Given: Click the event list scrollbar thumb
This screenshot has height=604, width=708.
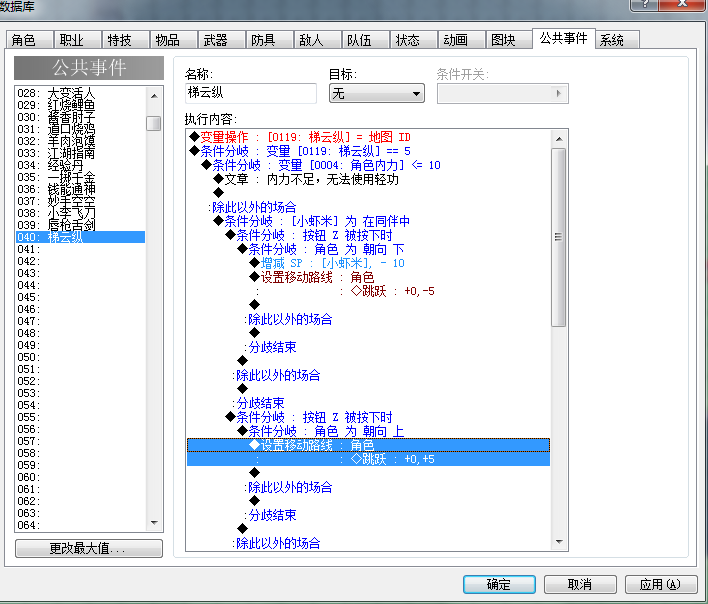Looking at the screenshot, I should (x=154, y=123).
